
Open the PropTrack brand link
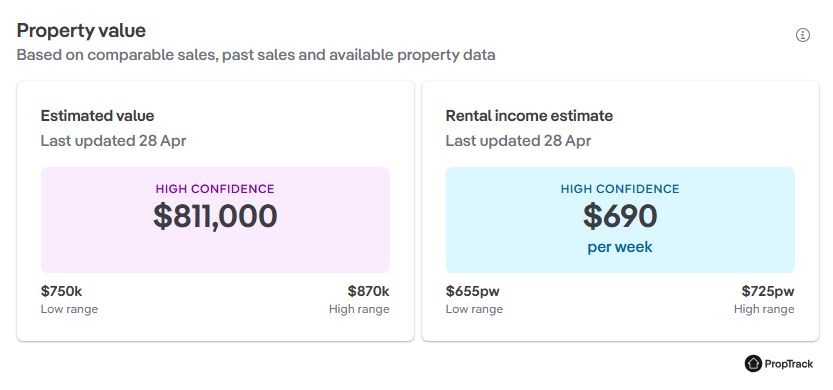[x=779, y=364]
